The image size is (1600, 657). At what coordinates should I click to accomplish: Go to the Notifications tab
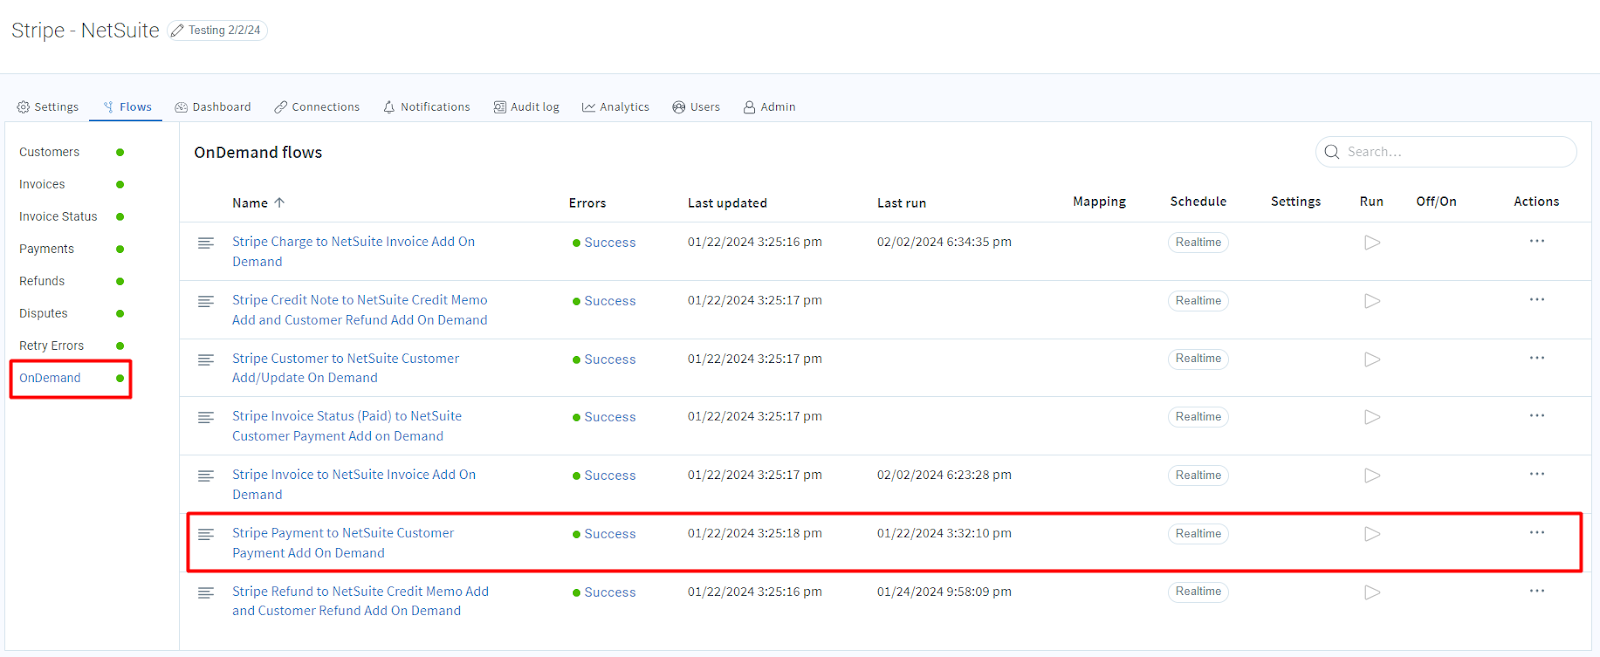coord(426,107)
